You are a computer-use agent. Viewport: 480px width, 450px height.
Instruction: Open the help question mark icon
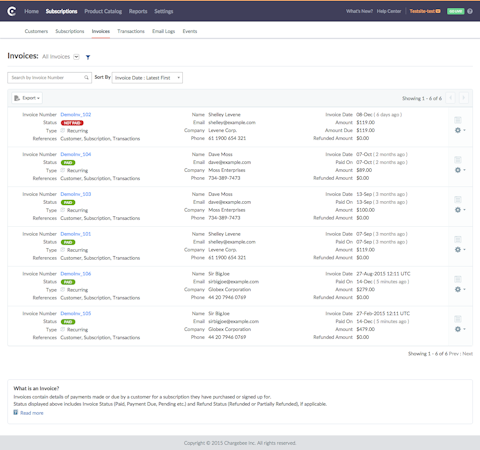[470, 11]
